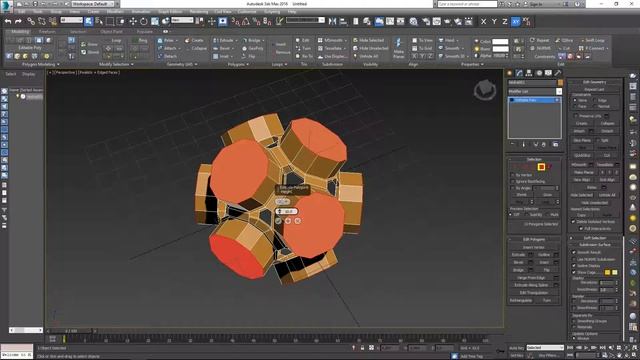The height and width of the screenshot is (360, 640).
Task: Enable By Vertex checkbox in Selection
Action: [513, 175]
